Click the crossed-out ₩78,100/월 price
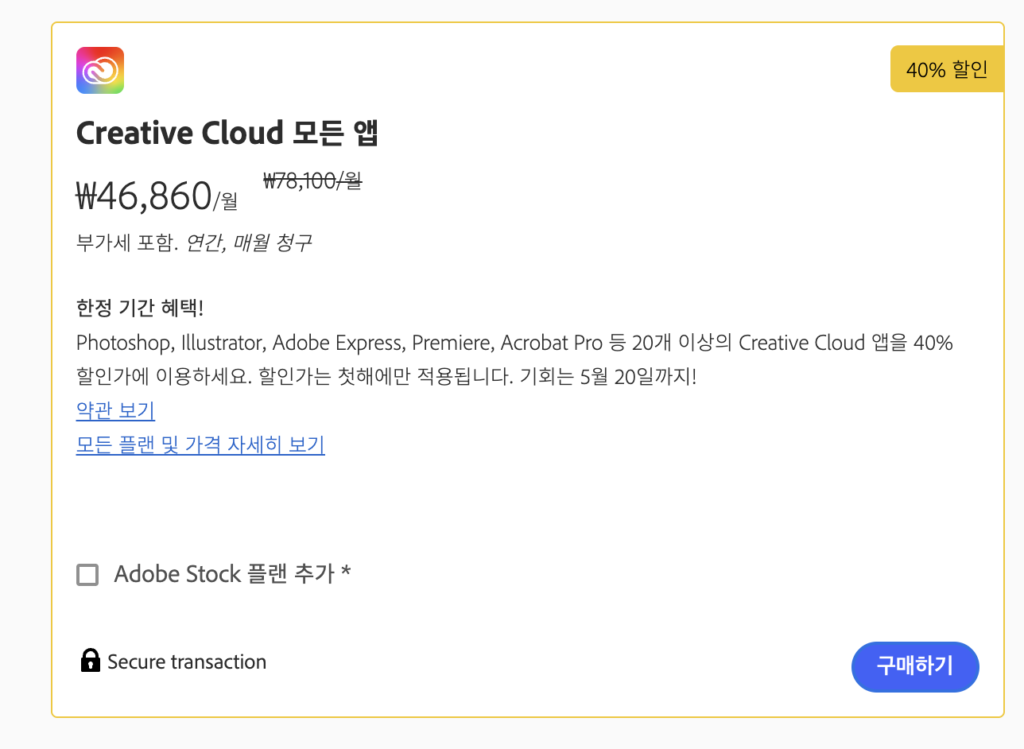Screen dimensions: 1024x749 coord(312,181)
